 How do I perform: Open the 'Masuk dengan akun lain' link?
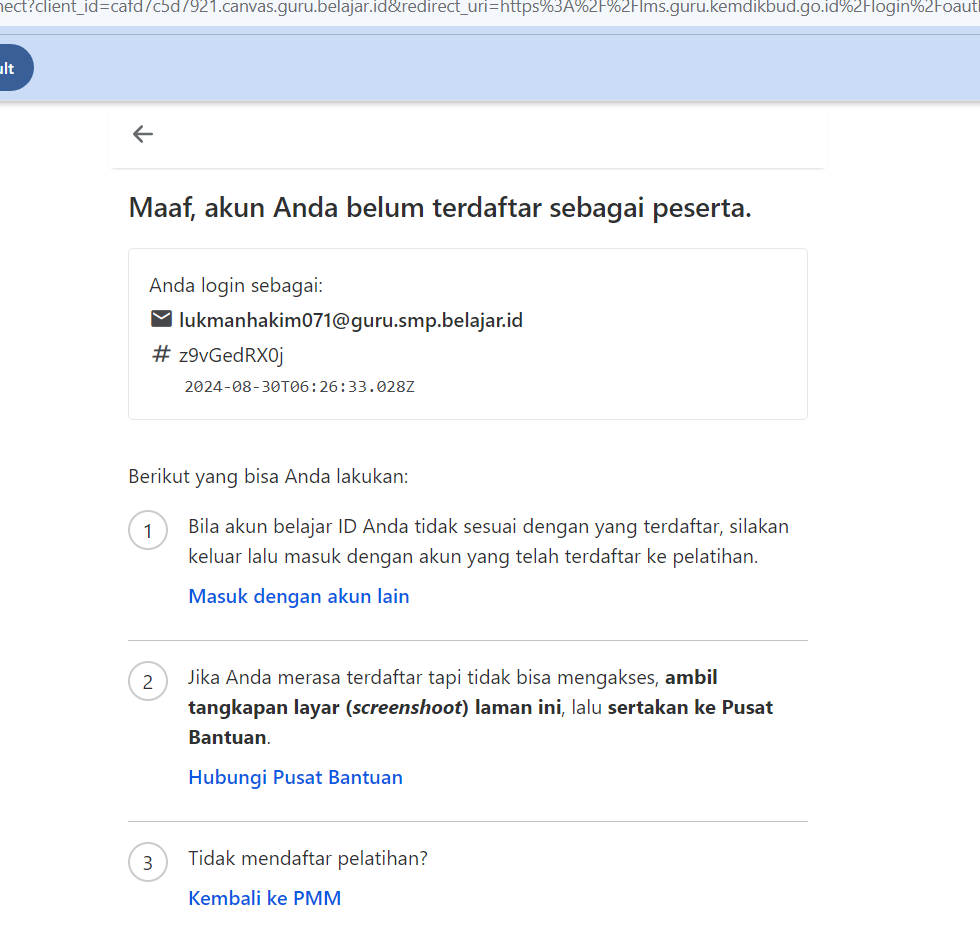299,596
